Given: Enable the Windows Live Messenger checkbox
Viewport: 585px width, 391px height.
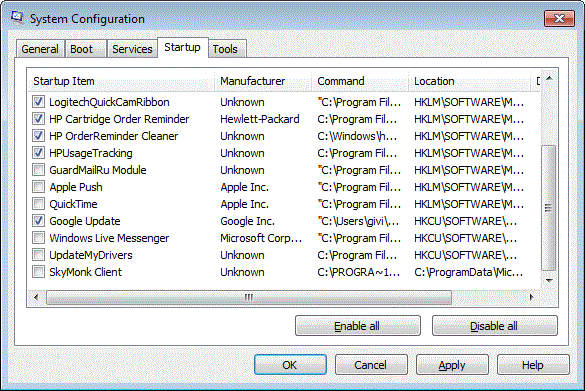Looking at the screenshot, I should [38, 238].
